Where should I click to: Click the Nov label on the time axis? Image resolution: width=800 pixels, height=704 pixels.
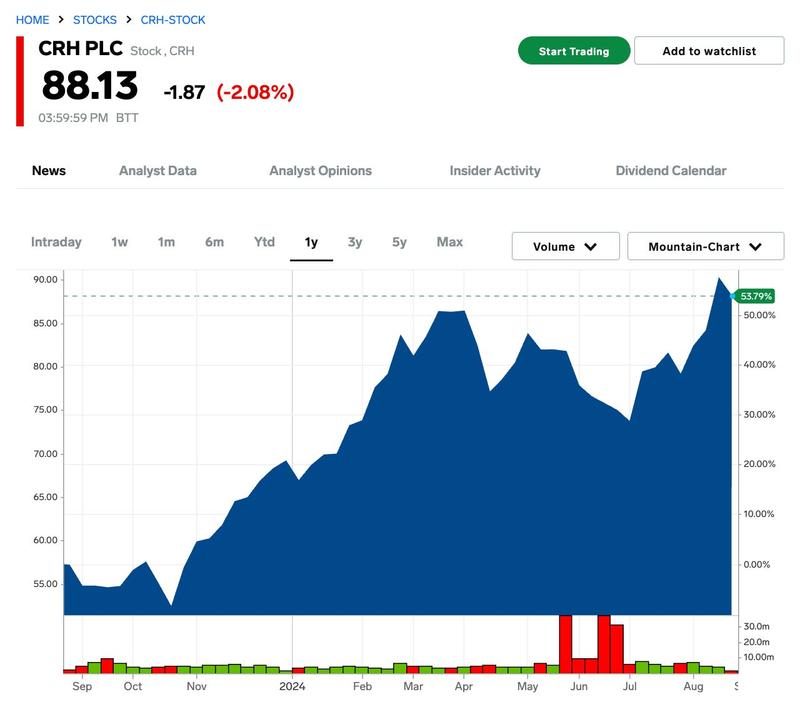pyautogui.click(x=196, y=686)
